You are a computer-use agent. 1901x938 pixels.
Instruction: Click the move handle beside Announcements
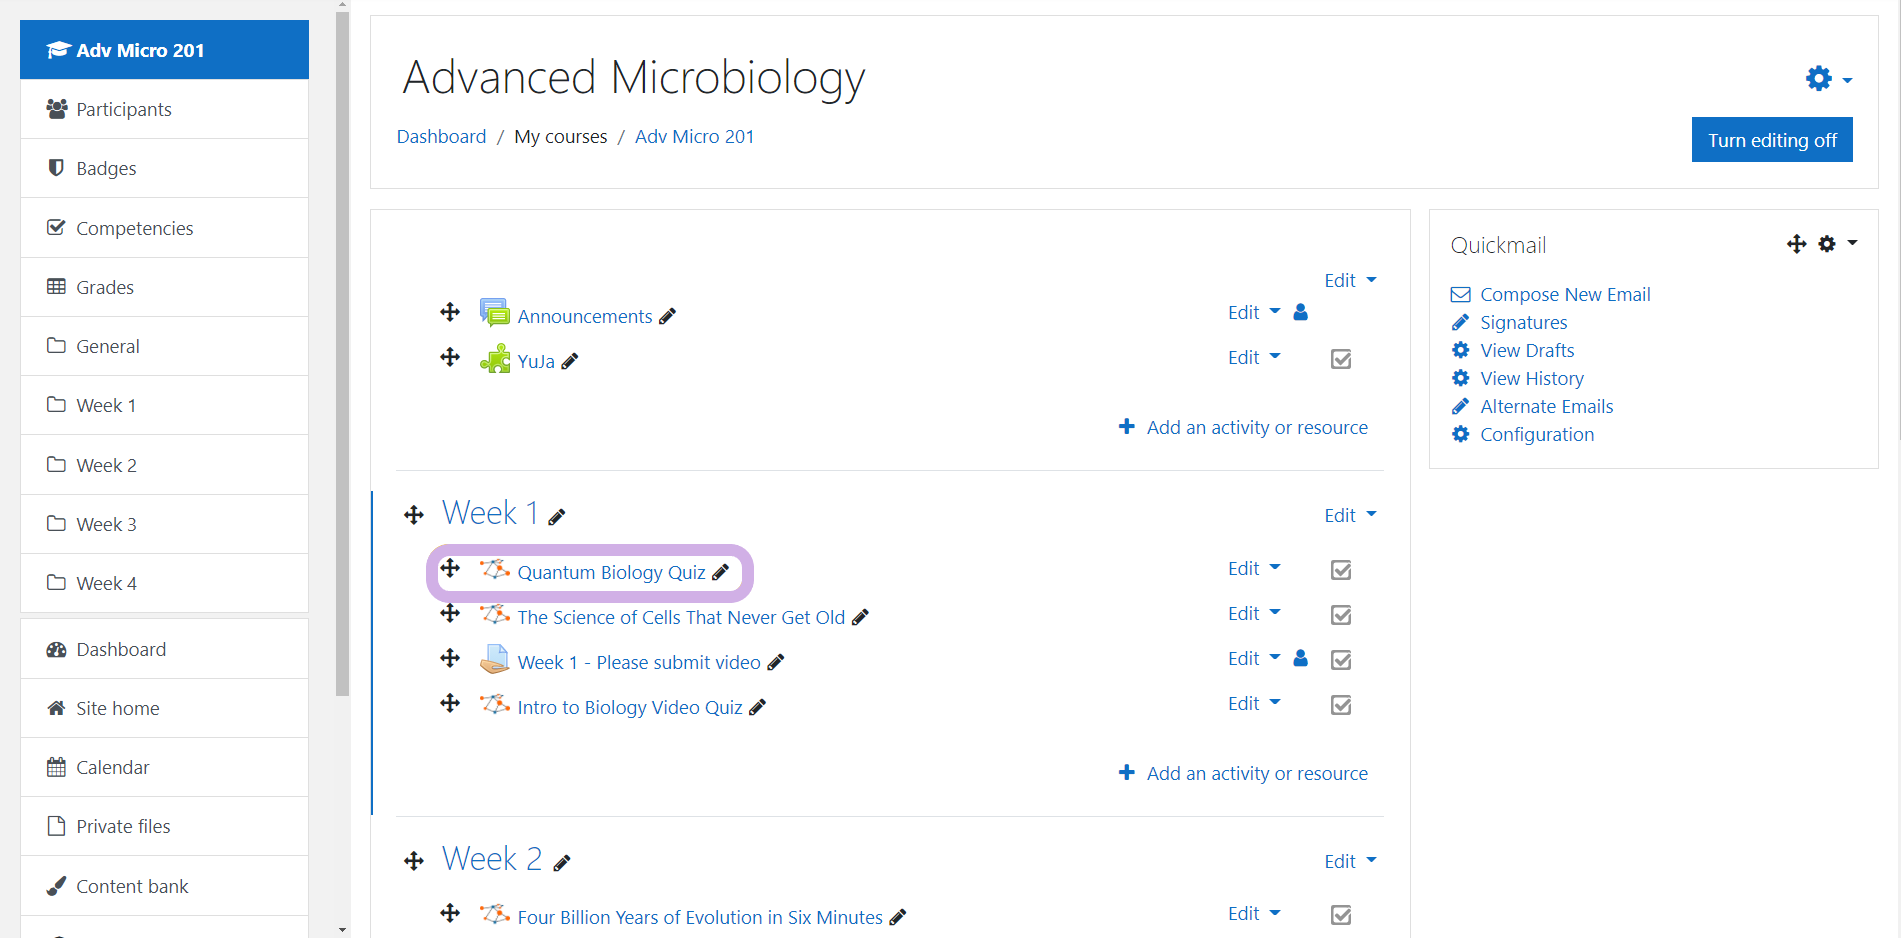pyautogui.click(x=450, y=312)
